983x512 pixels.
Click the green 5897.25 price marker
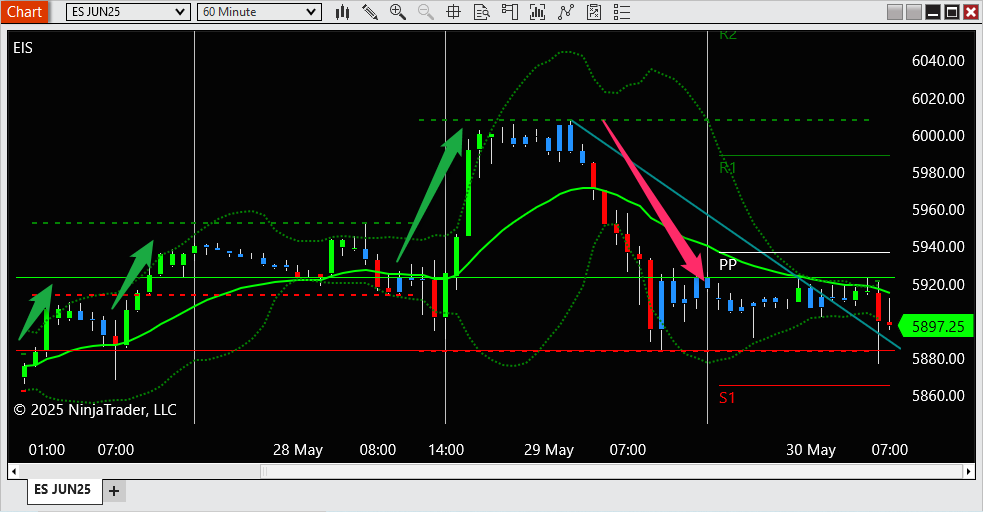(x=937, y=327)
